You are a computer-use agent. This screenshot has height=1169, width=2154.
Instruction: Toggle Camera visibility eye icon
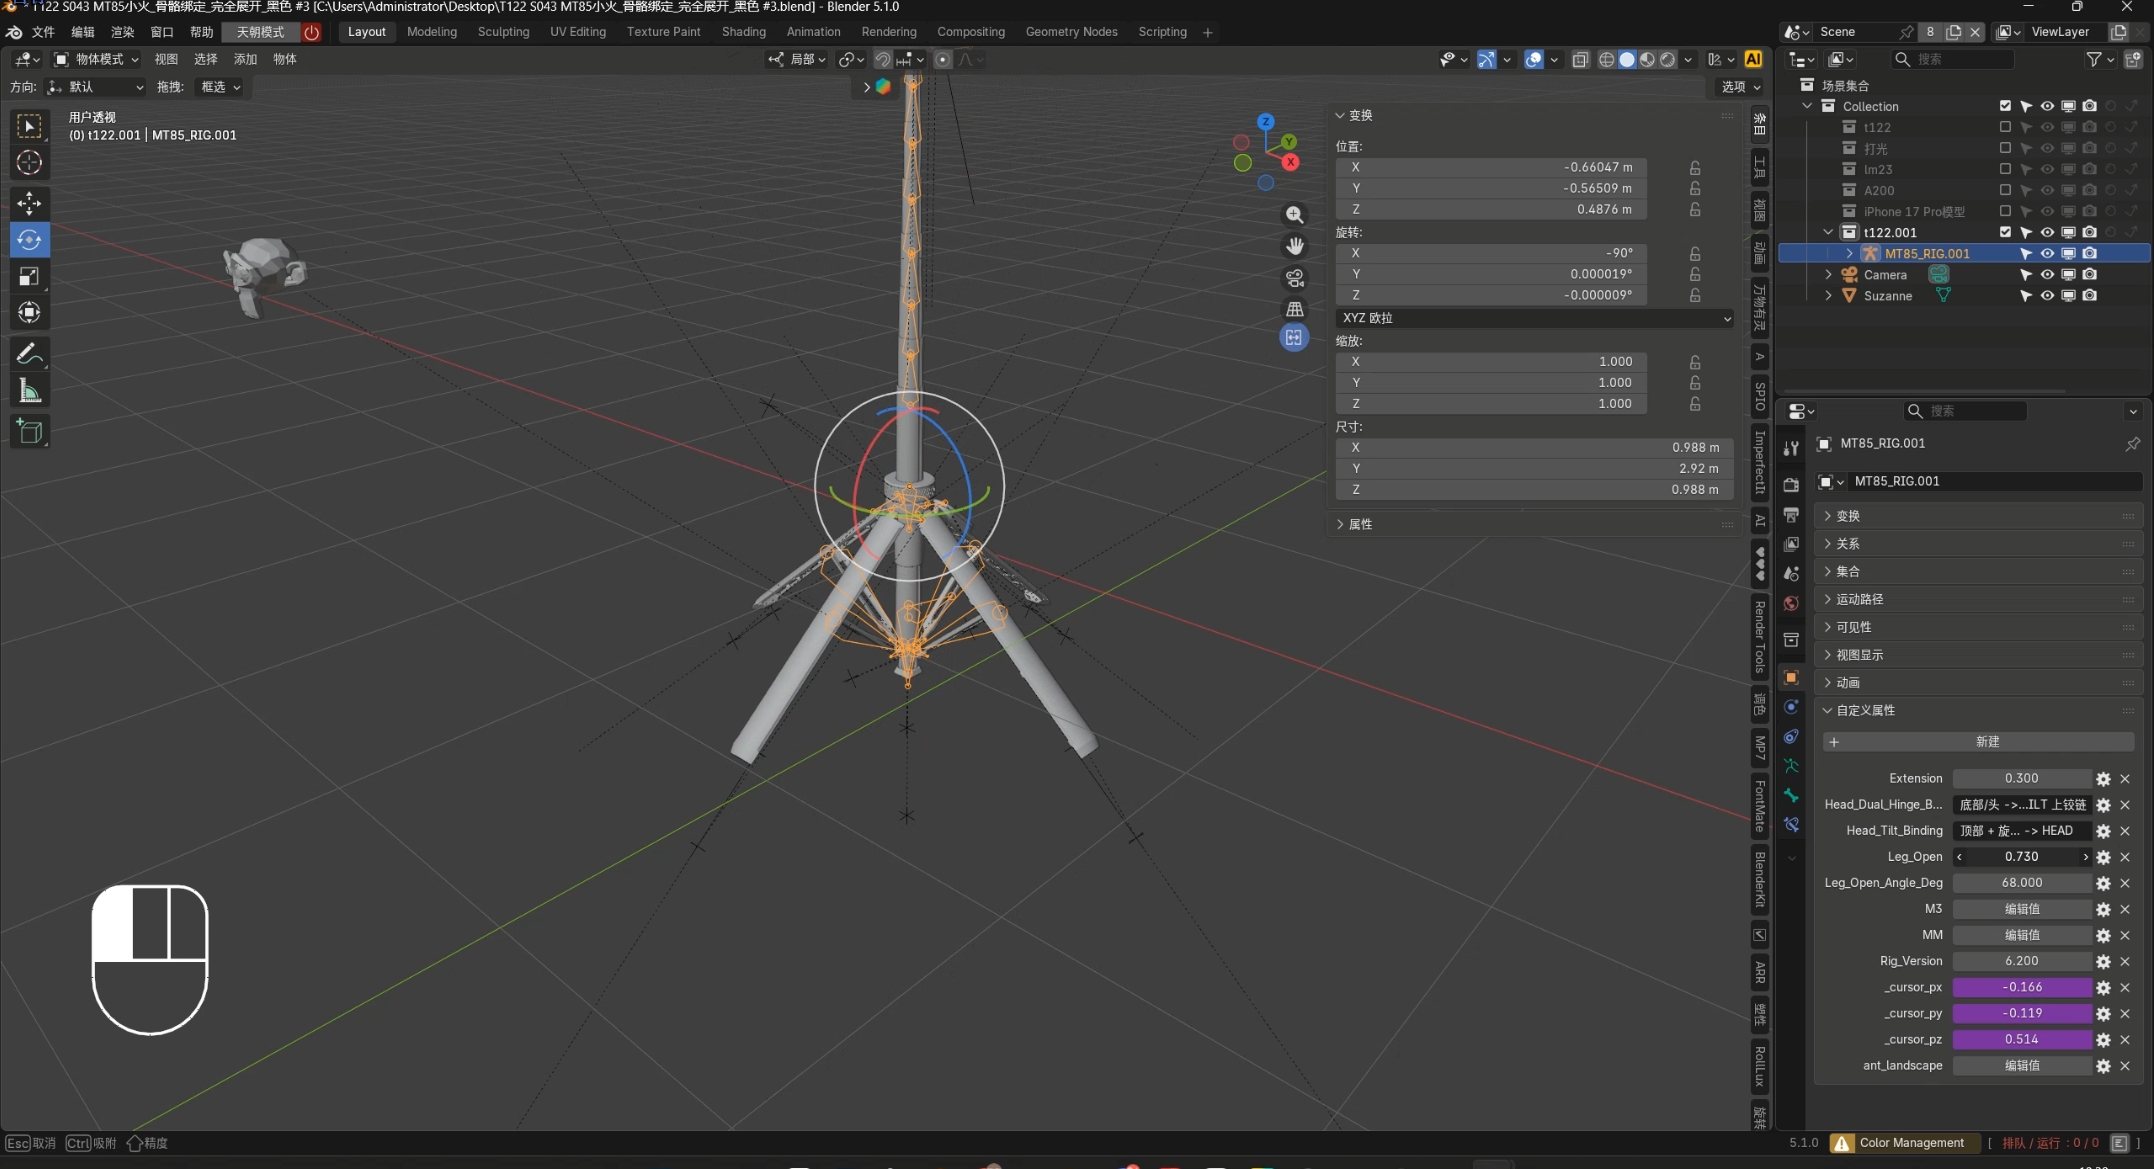pyautogui.click(x=2047, y=275)
